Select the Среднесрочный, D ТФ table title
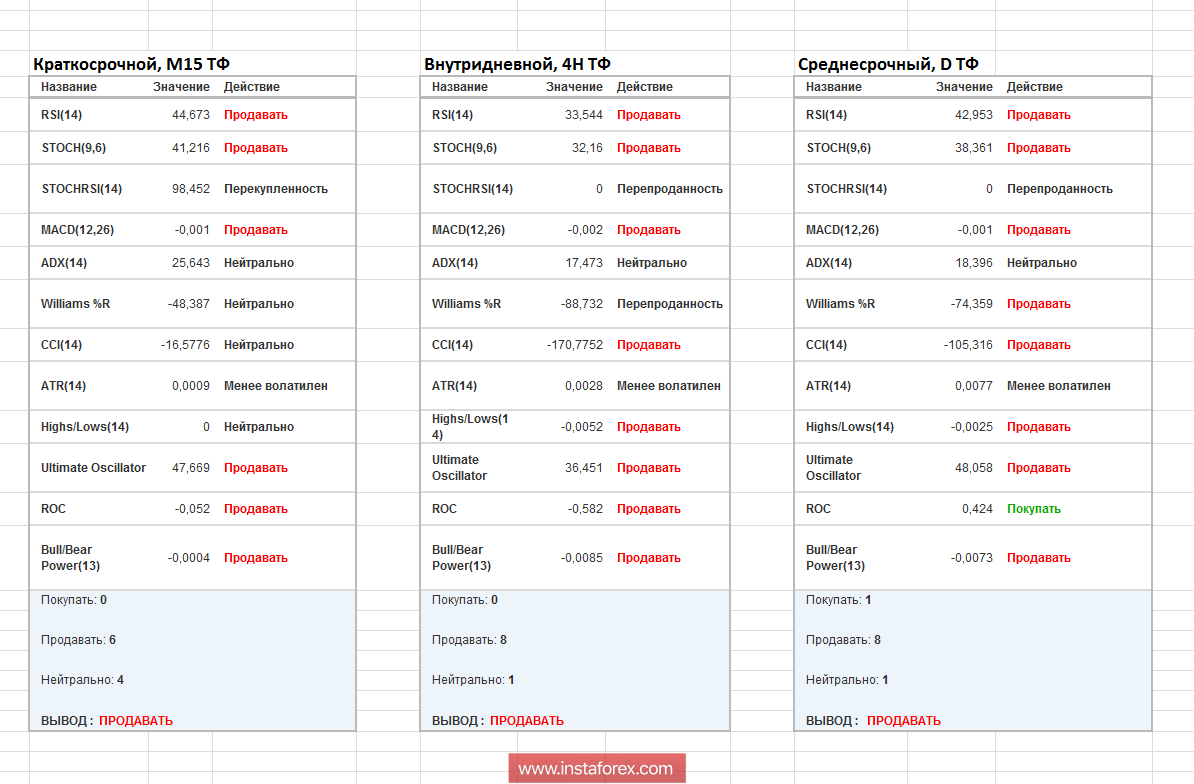This screenshot has height=784, width=1194. point(888,64)
